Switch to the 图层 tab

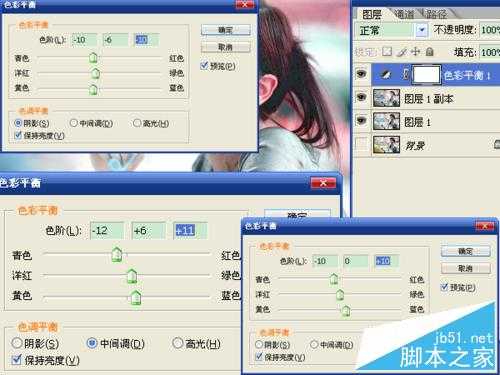pos(372,14)
